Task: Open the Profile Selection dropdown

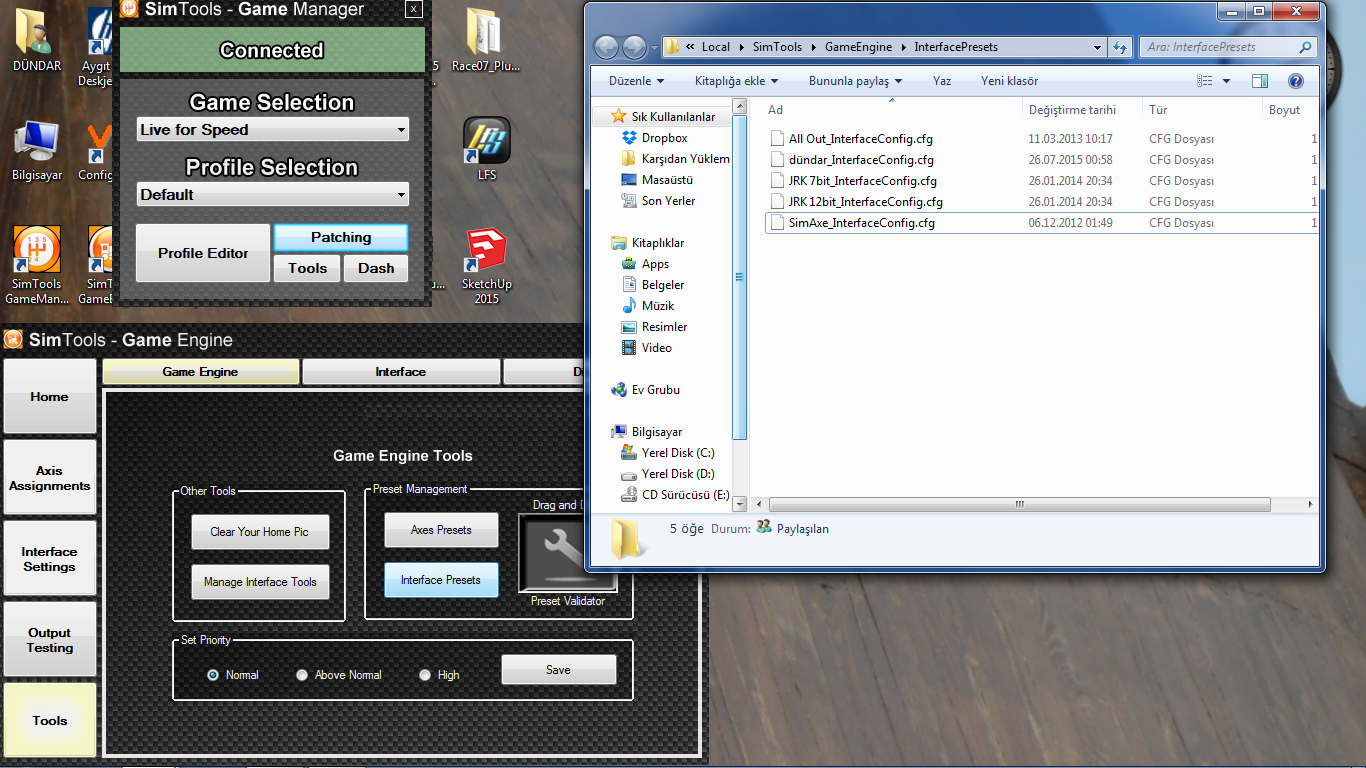Action: pos(272,195)
